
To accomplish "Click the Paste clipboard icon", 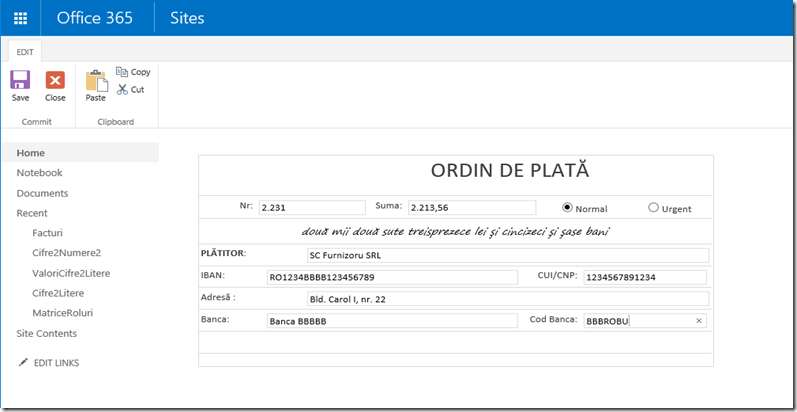I will [x=96, y=81].
